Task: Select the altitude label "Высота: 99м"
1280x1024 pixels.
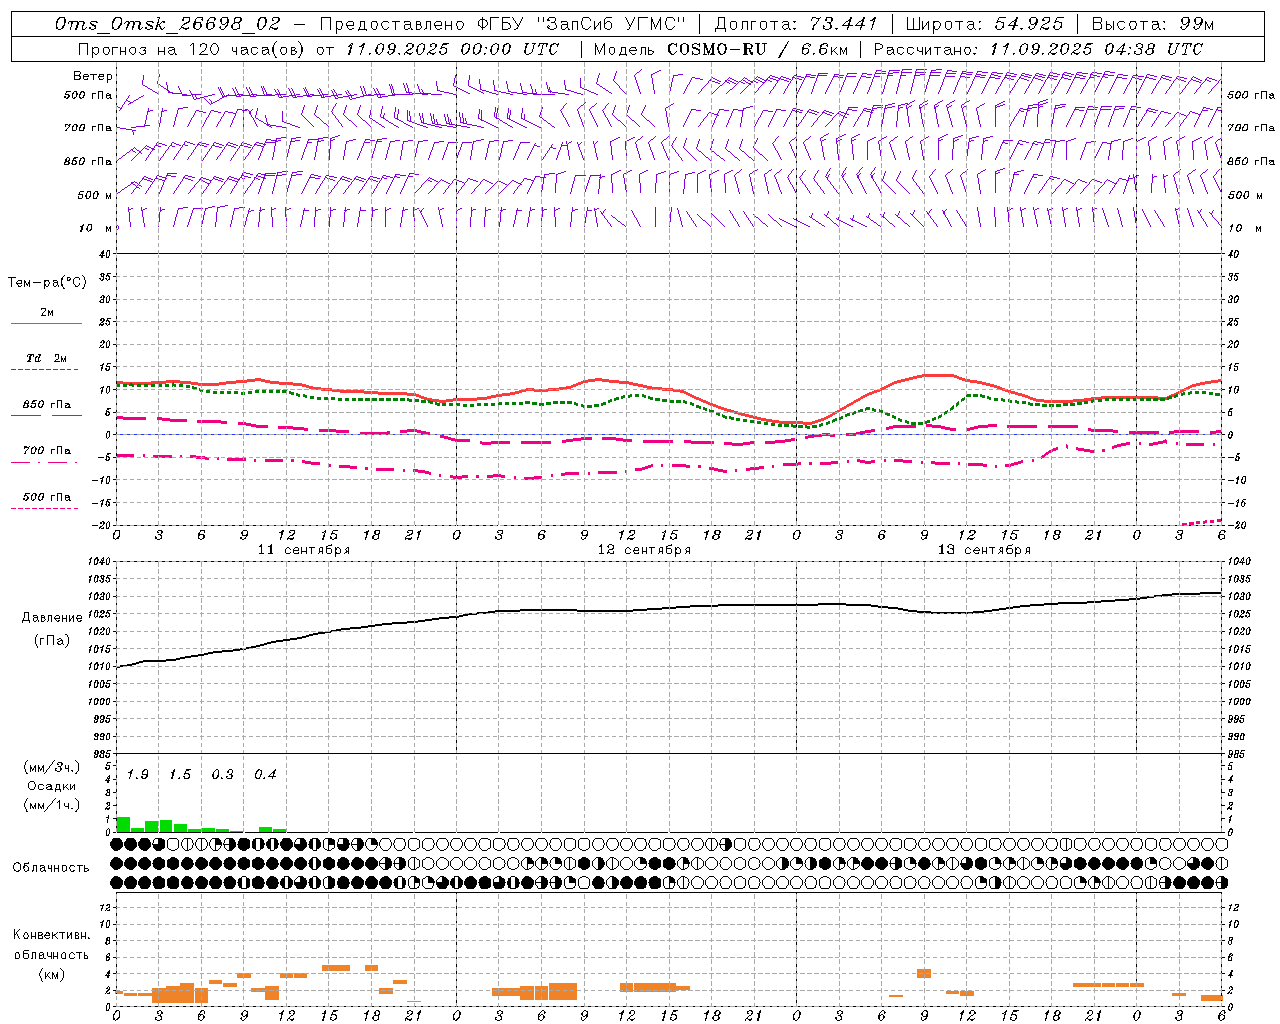Action: [1153, 23]
